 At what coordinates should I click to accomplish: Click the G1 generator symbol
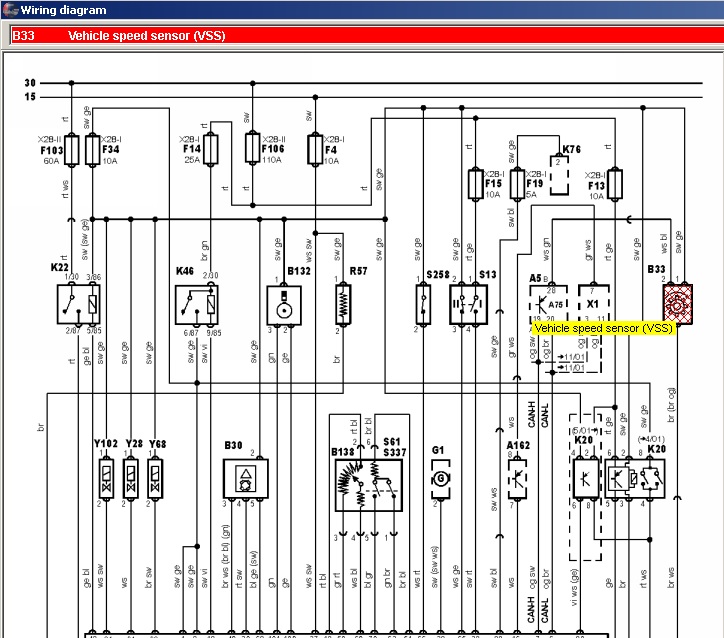click(437, 480)
